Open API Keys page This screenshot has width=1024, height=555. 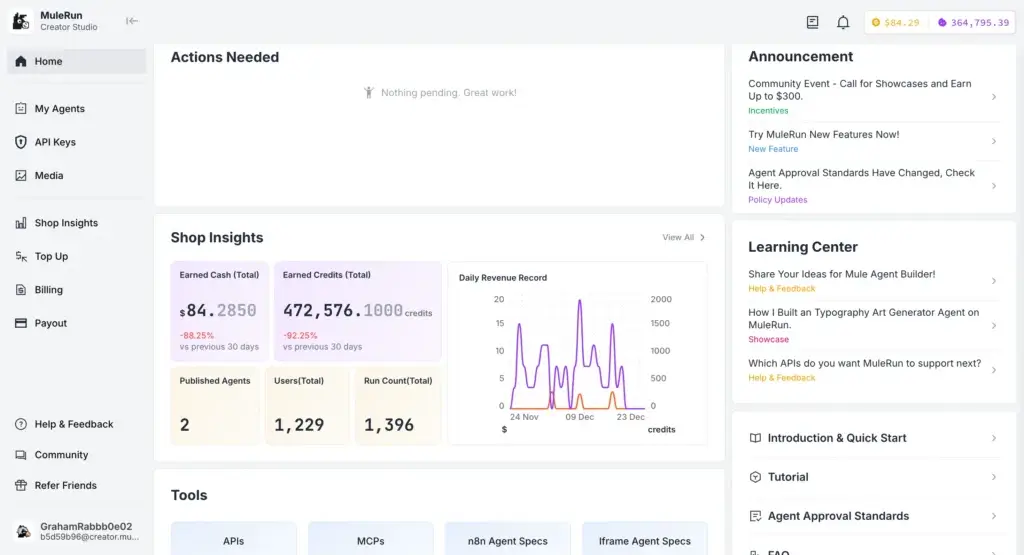pos(77,142)
